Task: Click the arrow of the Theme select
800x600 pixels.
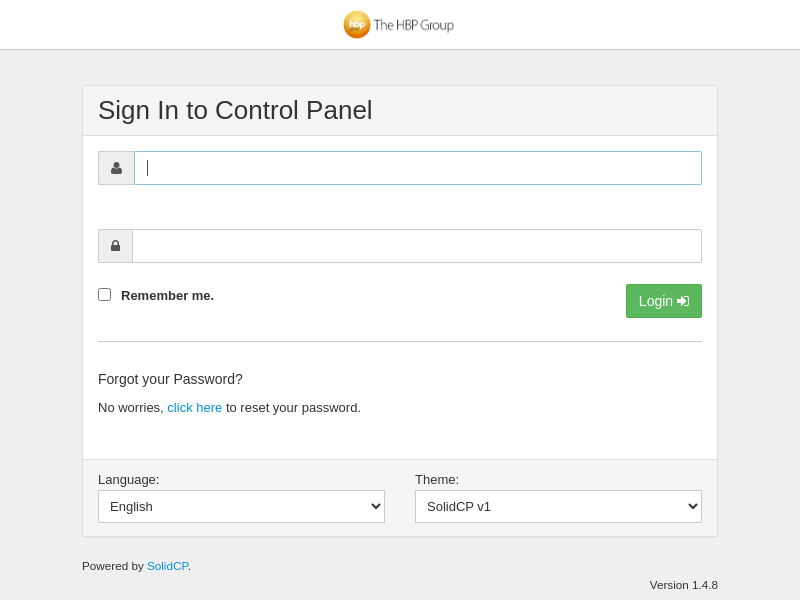Action: point(693,506)
